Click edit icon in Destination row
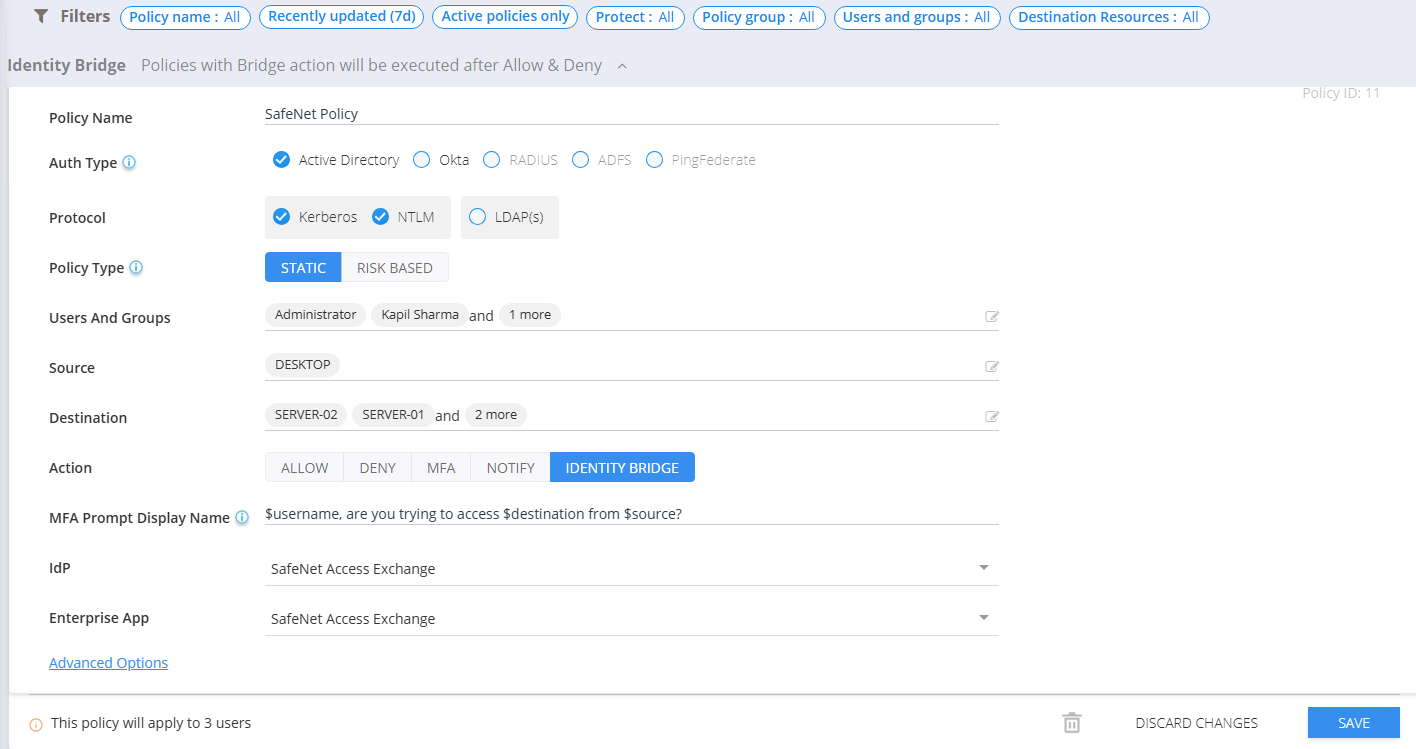This screenshot has width=1416, height=749. pos(992,417)
